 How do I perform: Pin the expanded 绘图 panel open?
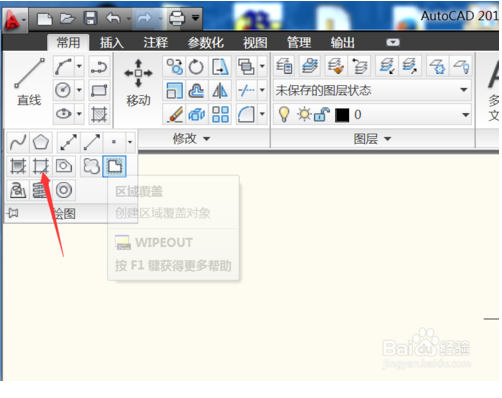[x=13, y=213]
